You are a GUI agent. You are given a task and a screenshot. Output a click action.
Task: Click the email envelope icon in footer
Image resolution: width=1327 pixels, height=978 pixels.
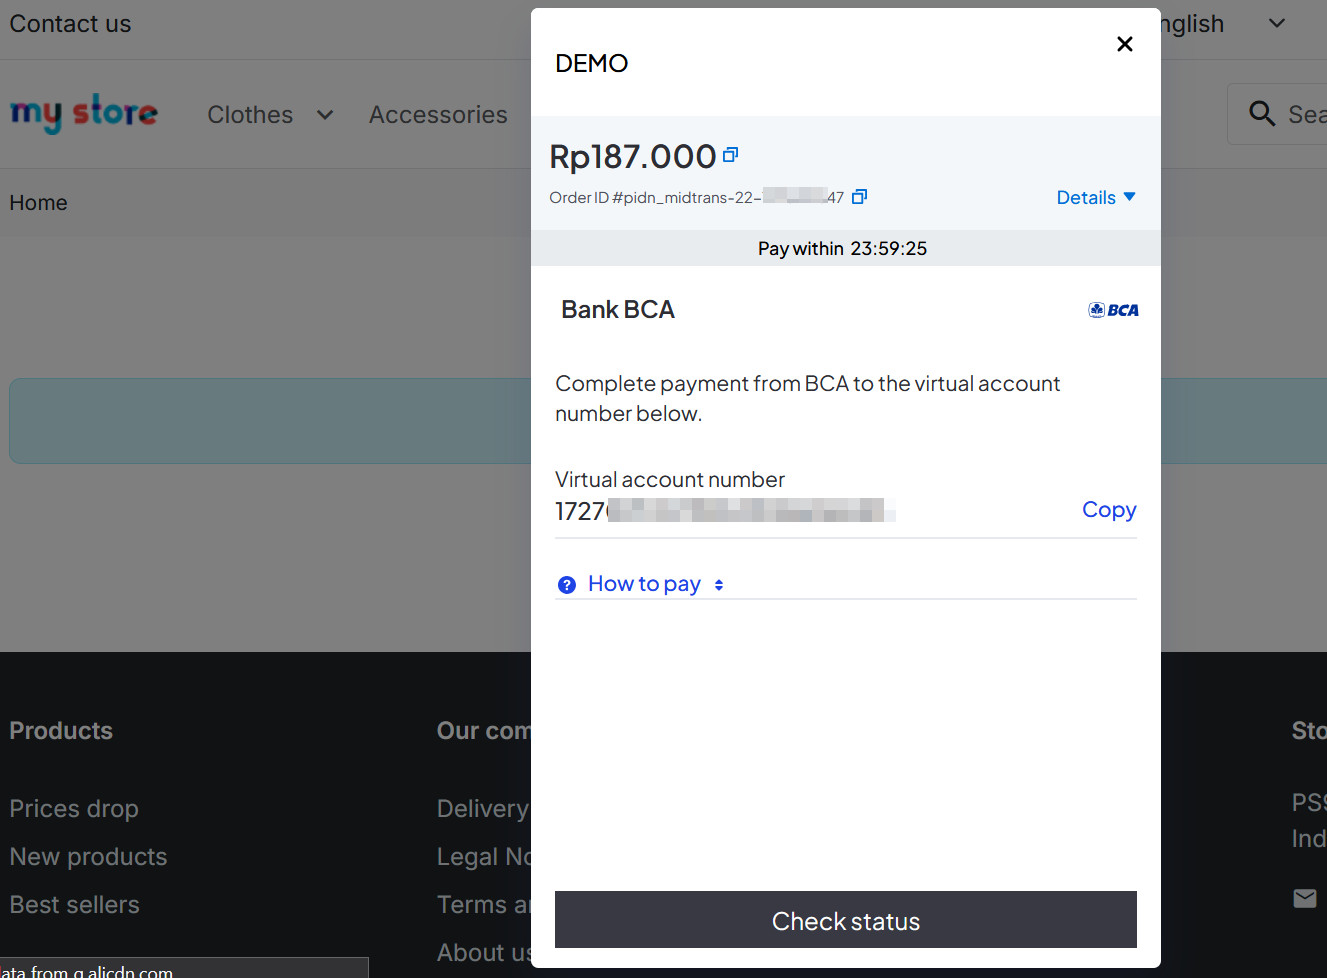[x=1305, y=898]
